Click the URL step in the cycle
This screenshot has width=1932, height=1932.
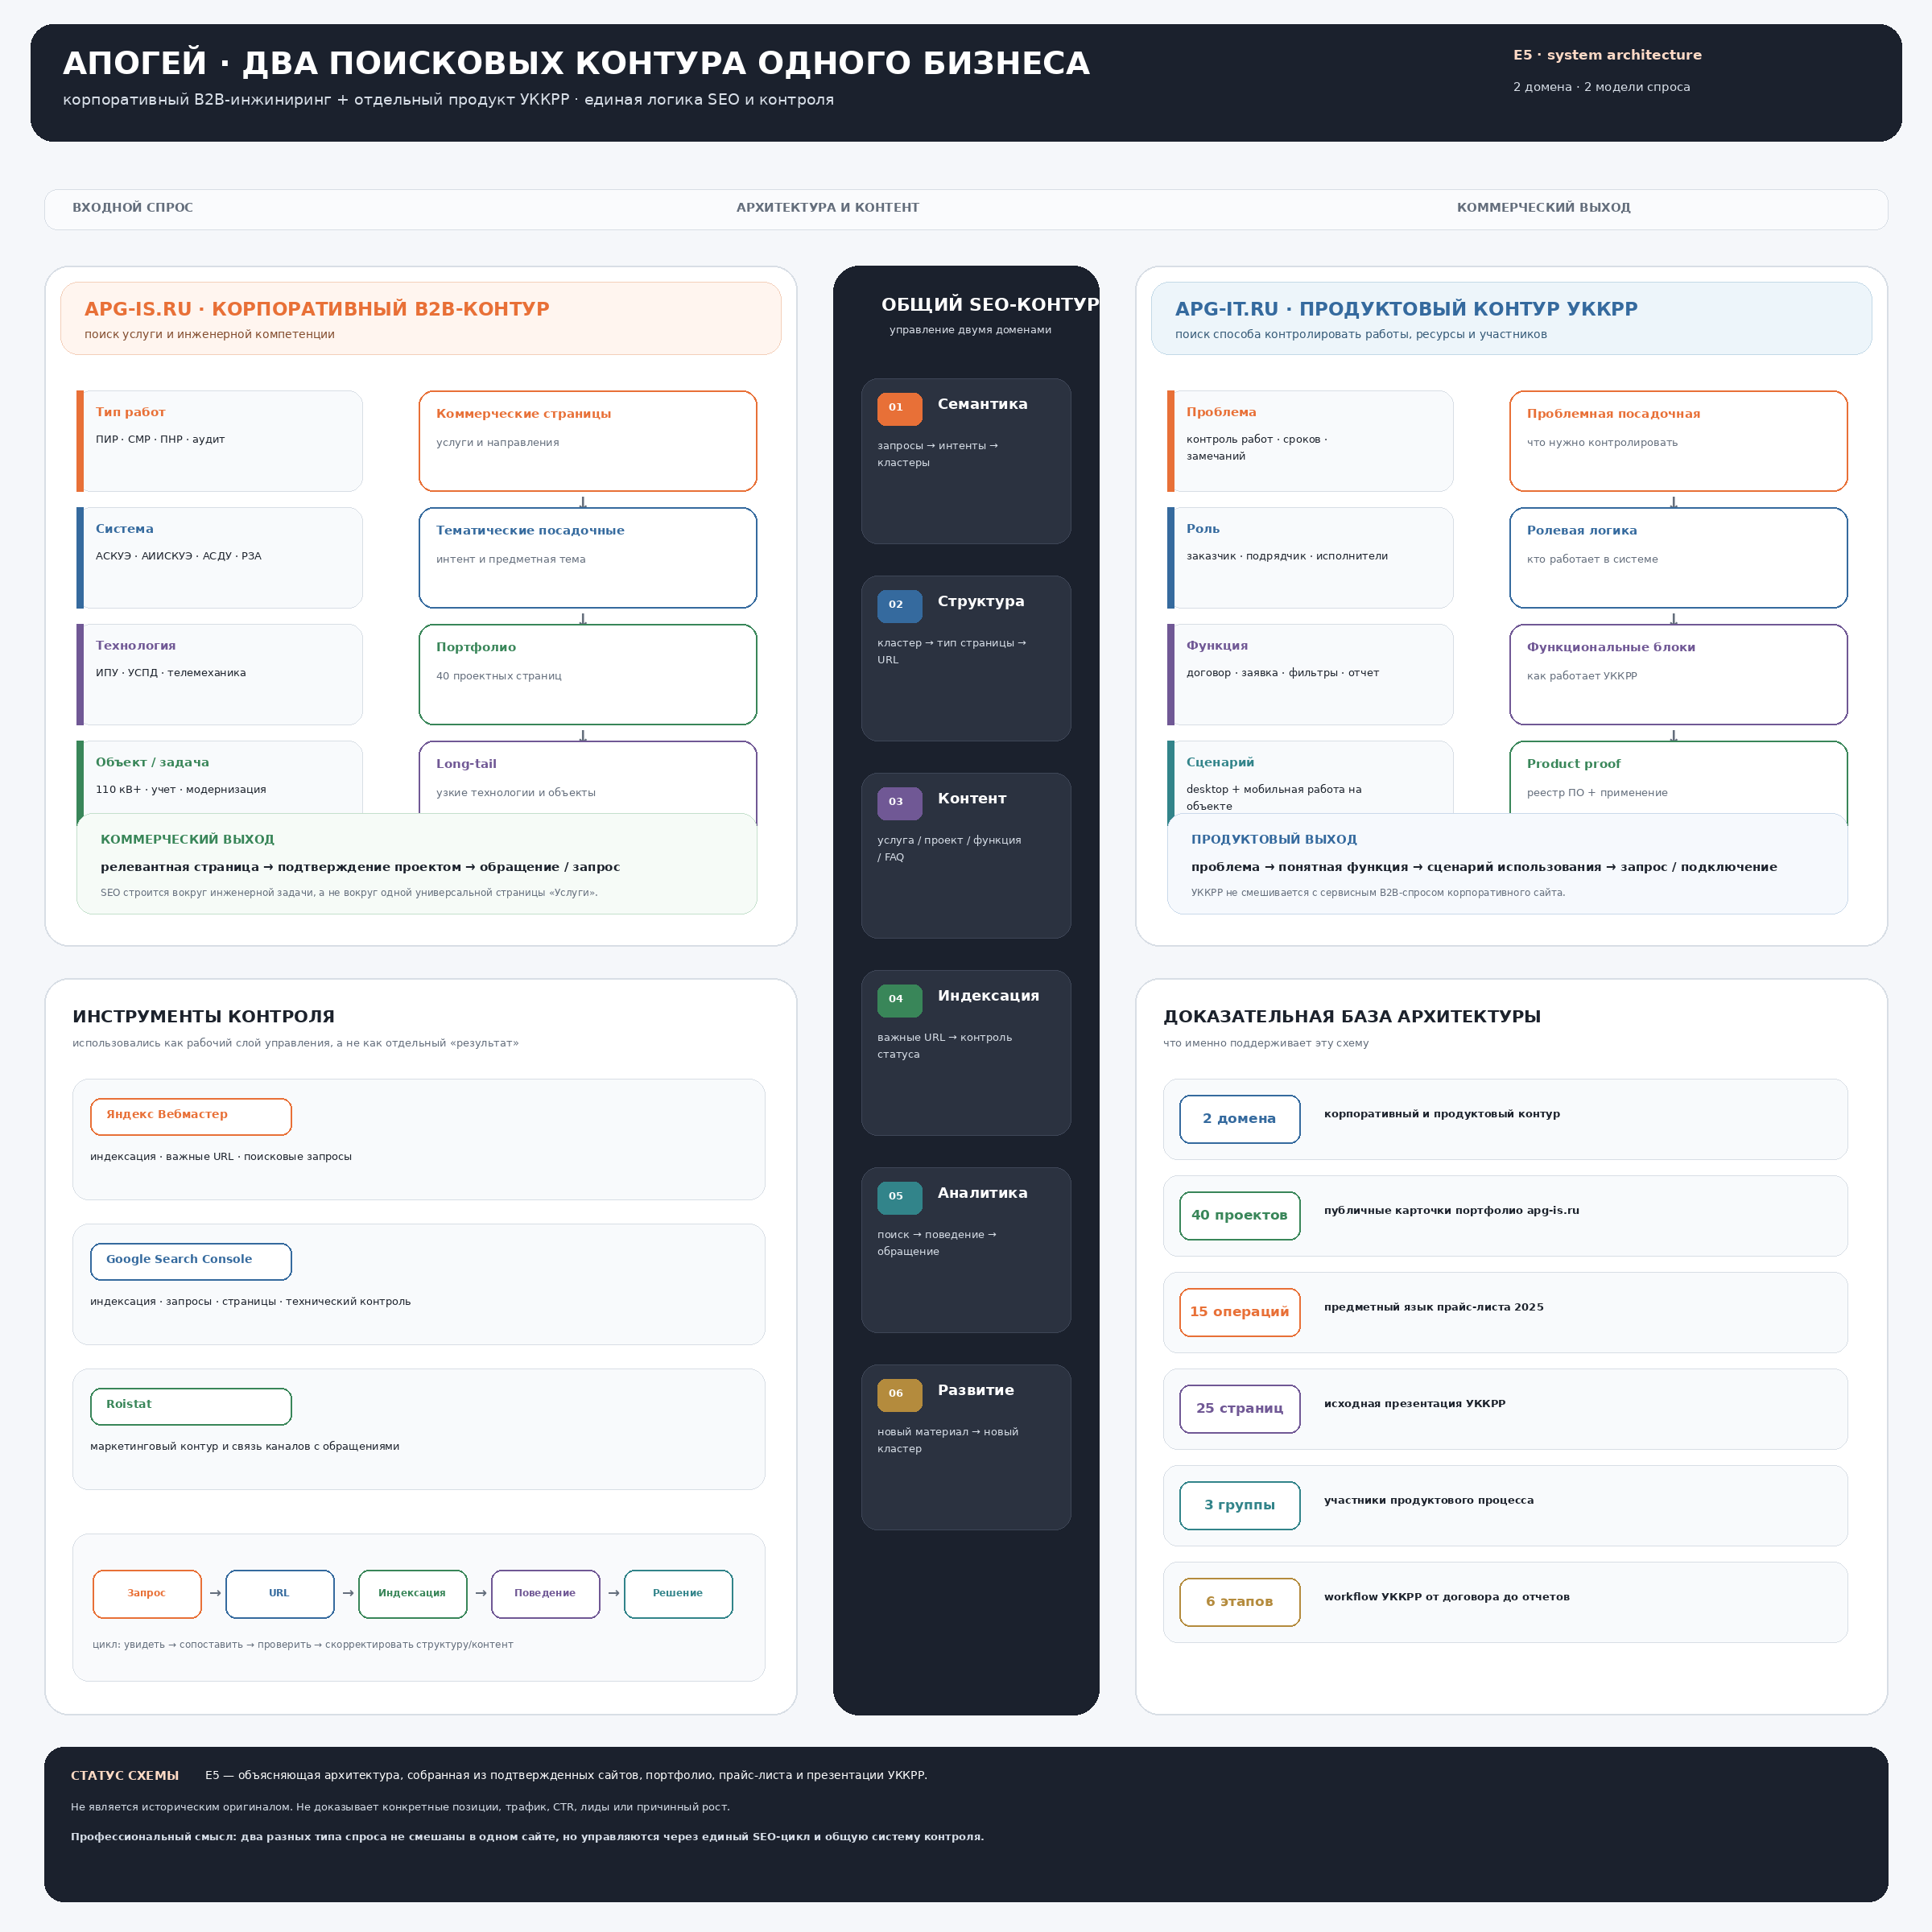click(280, 1593)
